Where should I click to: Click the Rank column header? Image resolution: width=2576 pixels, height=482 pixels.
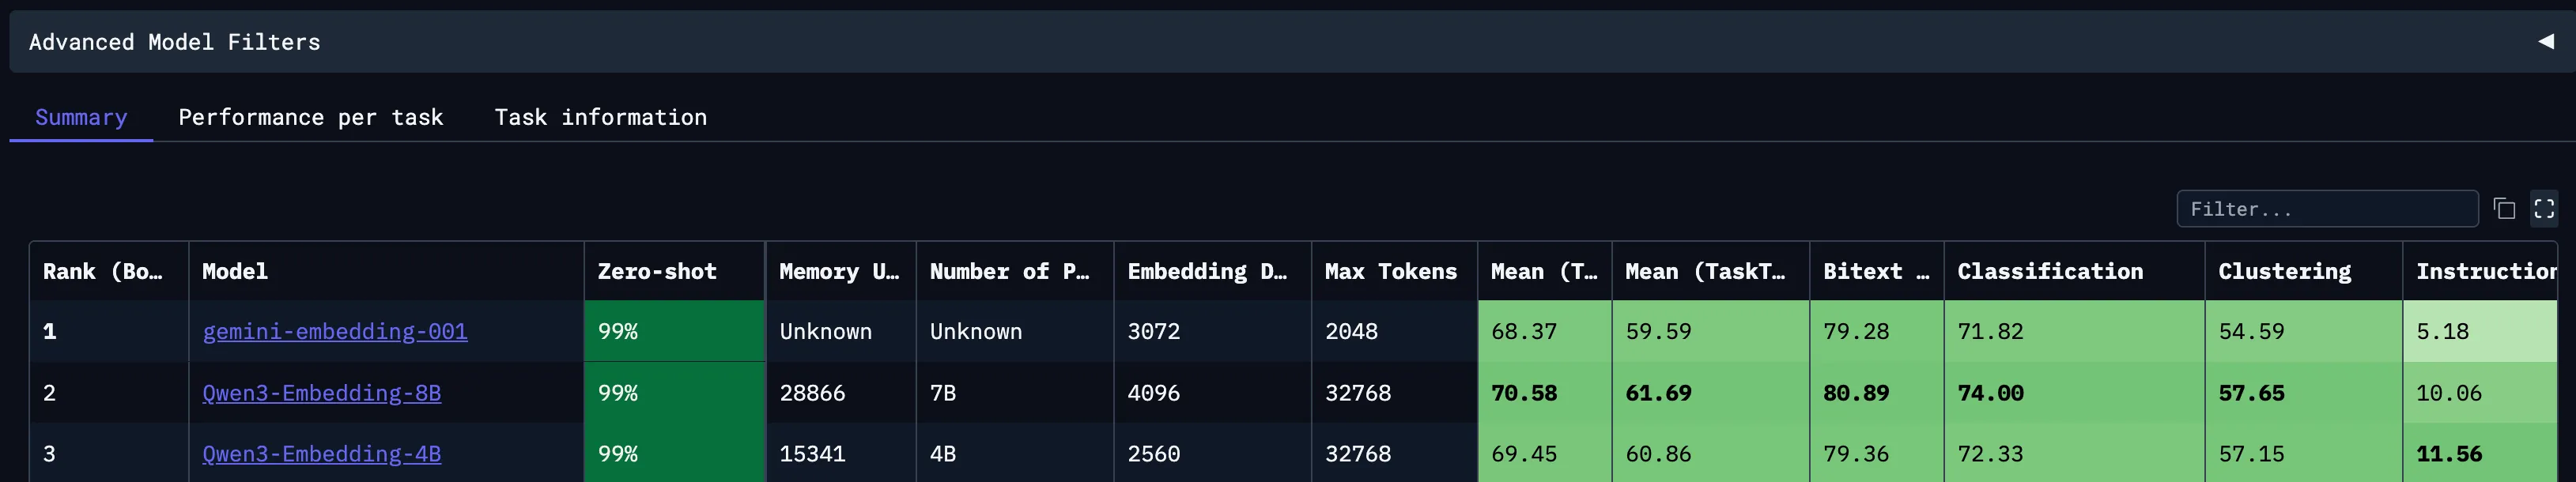(x=102, y=271)
